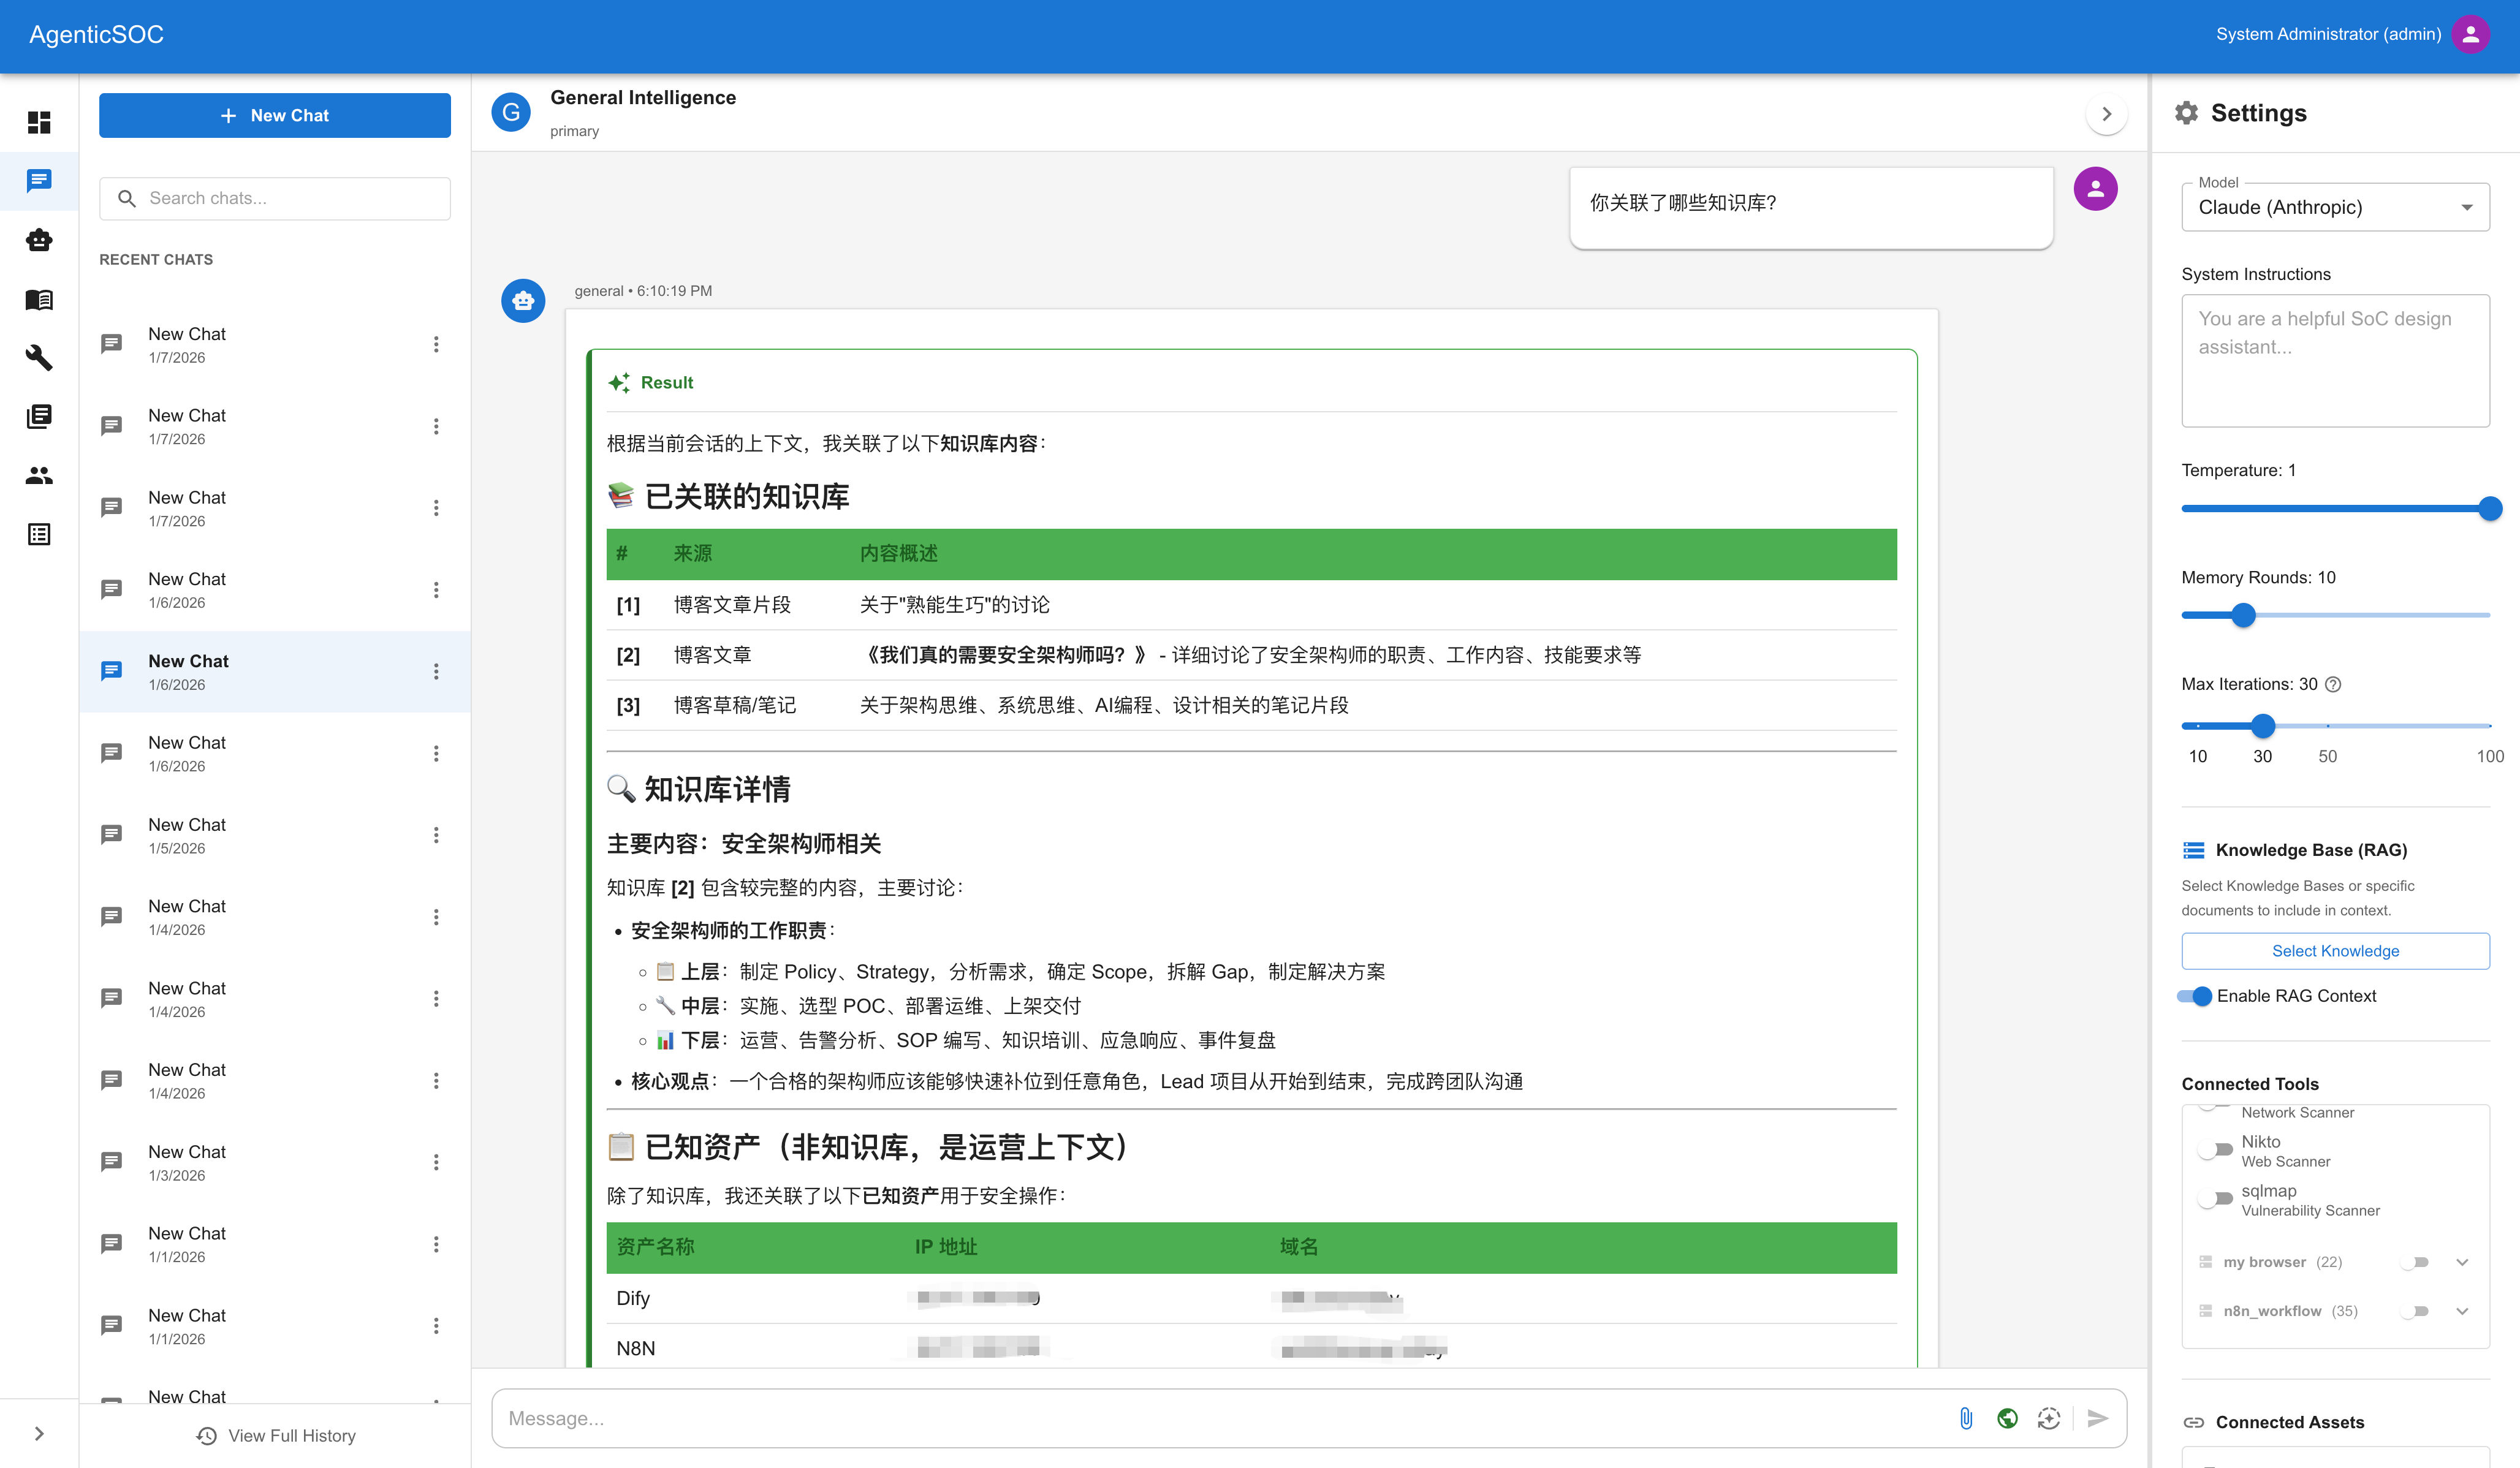Click the send message arrow icon

click(2098, 1418)
